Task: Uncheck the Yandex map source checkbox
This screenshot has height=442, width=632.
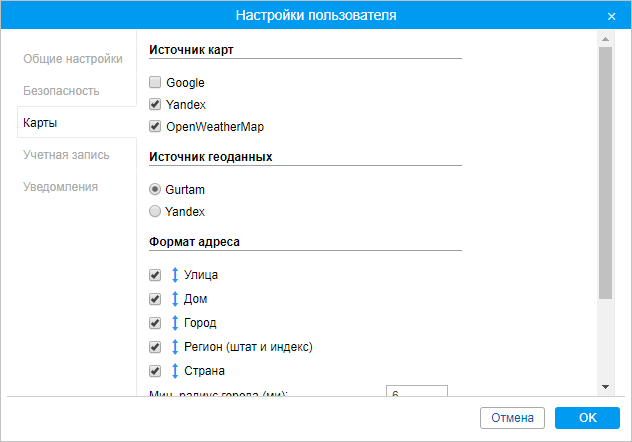Action: point(155,105)
